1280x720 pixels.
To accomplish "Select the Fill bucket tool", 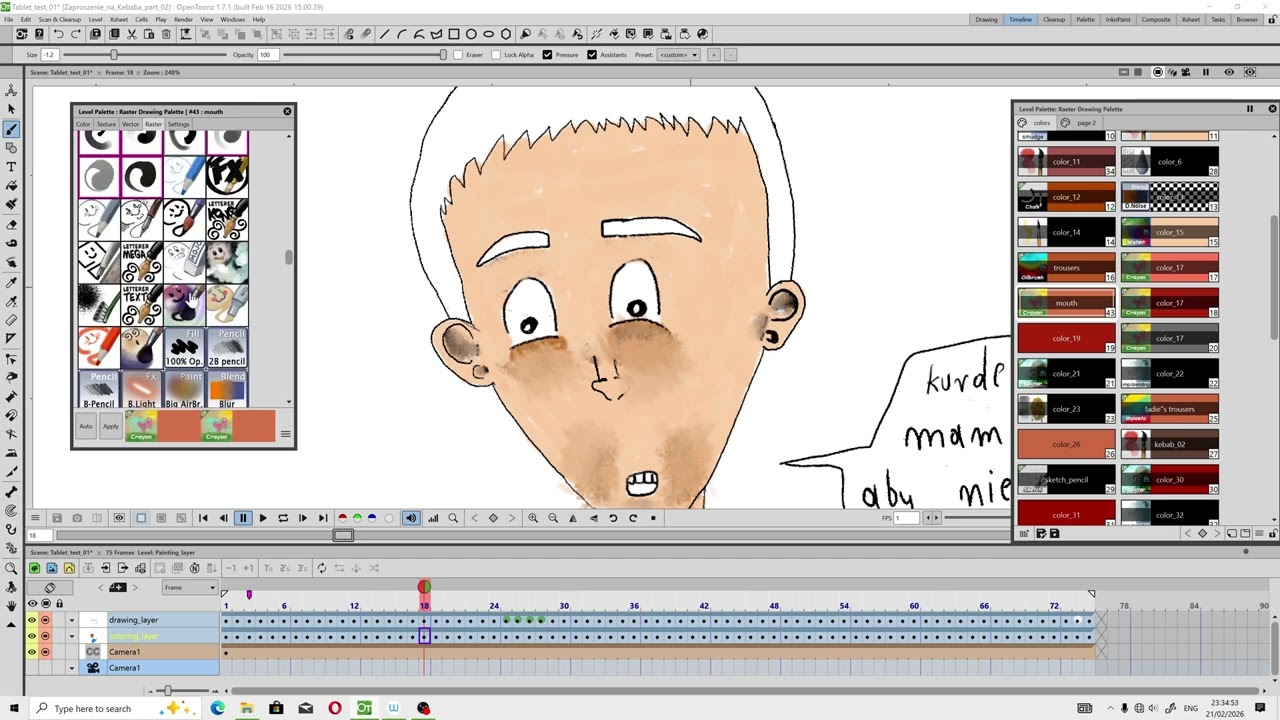I will point(11,186).
